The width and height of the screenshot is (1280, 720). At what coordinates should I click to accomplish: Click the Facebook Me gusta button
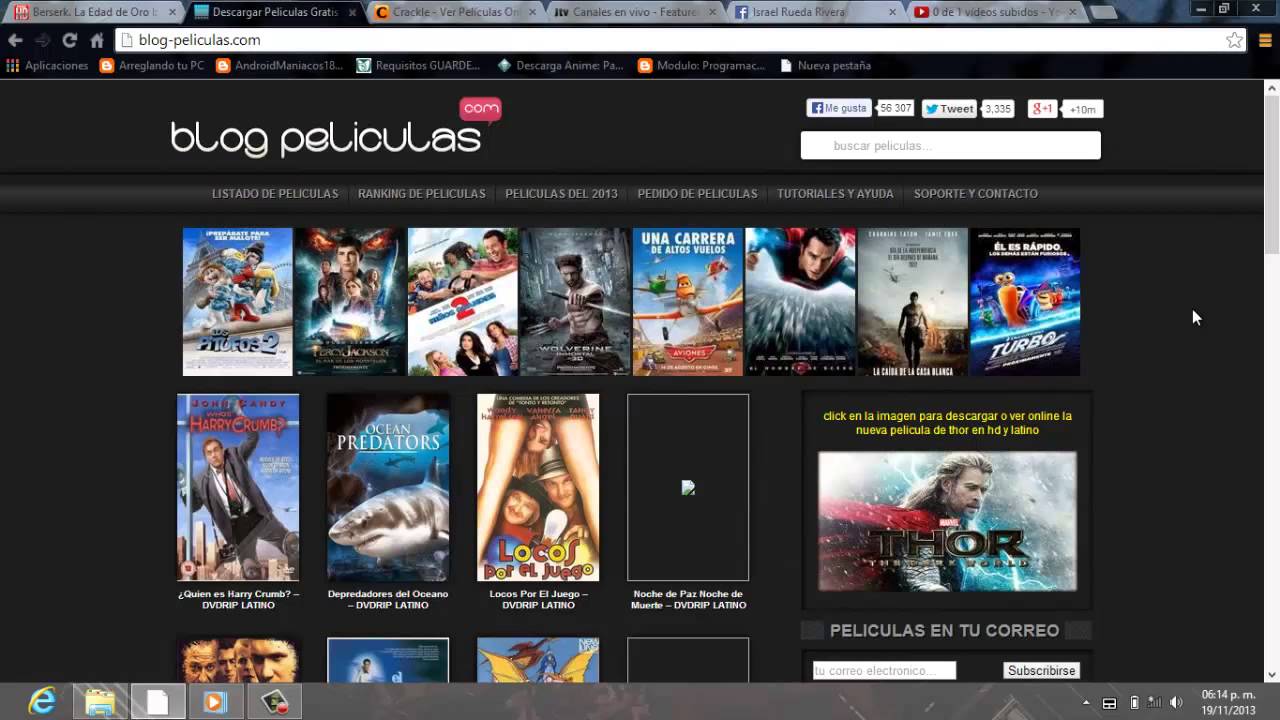(840, 108)
